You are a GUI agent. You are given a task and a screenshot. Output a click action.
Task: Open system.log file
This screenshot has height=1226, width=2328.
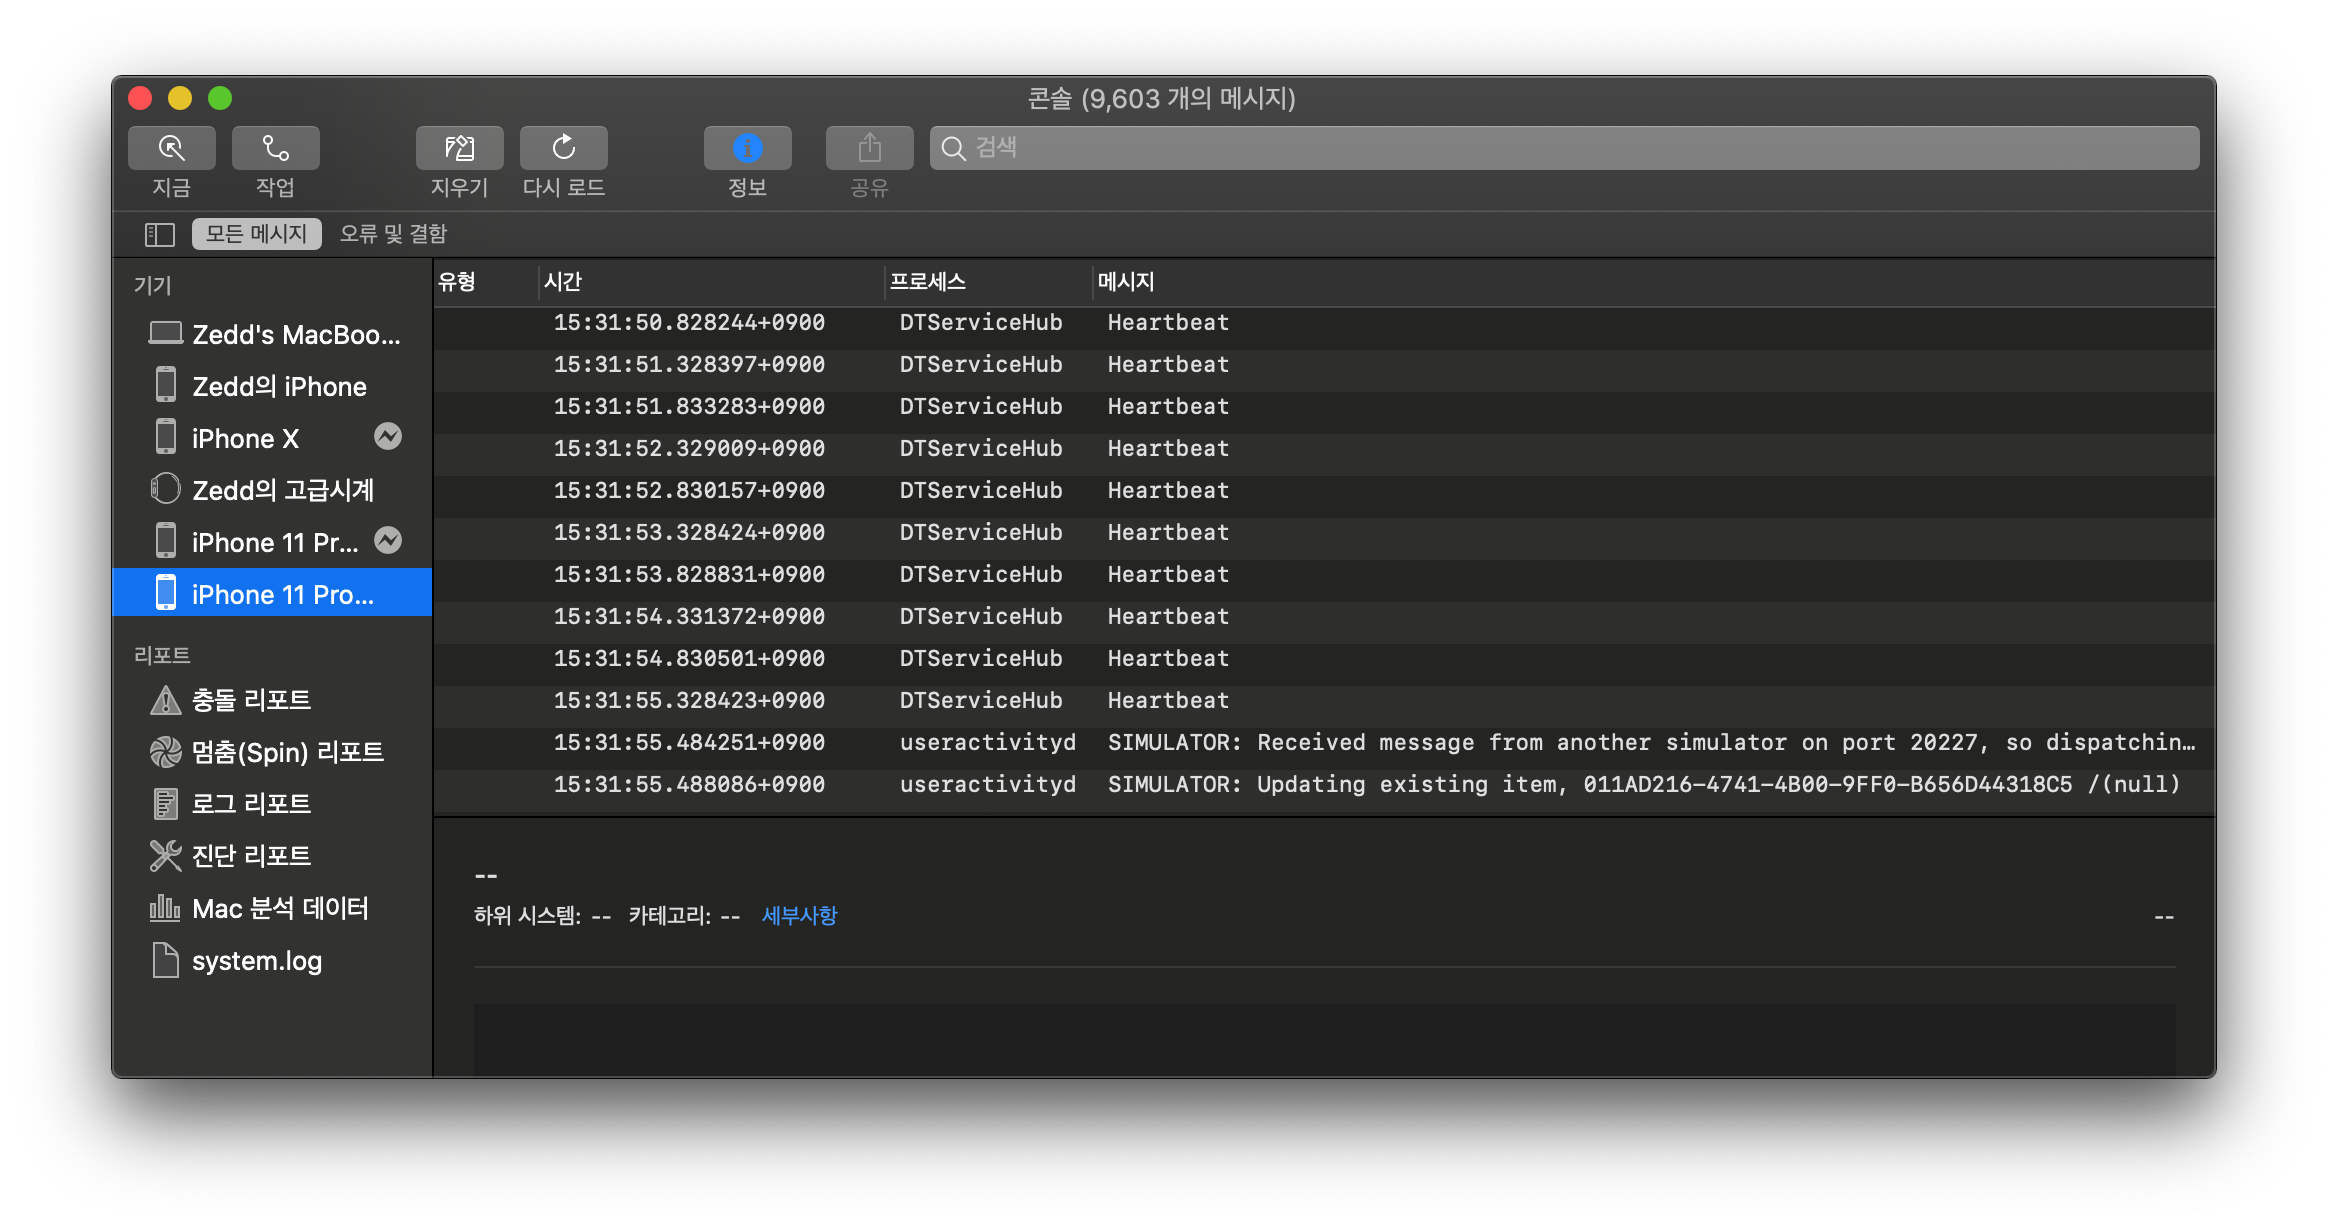(x=272, y=960)
